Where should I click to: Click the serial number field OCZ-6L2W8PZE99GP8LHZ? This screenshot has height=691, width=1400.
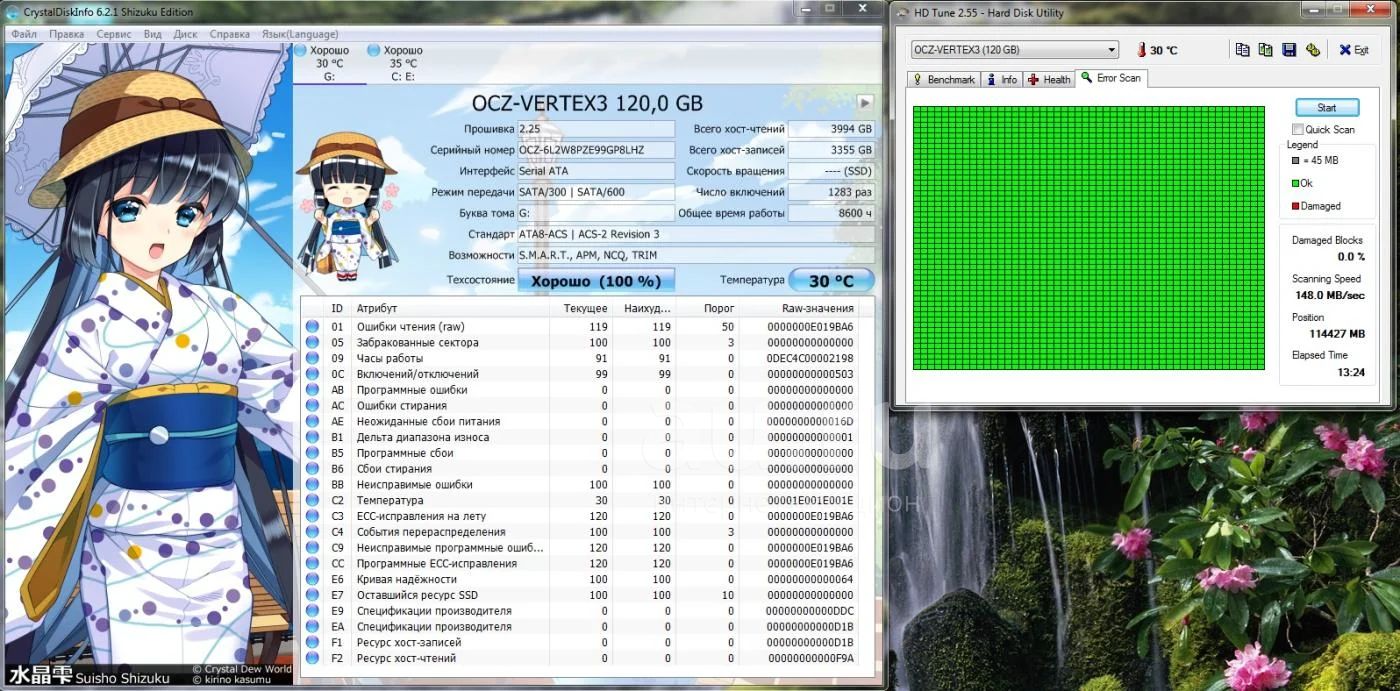(x=596, y=150)
